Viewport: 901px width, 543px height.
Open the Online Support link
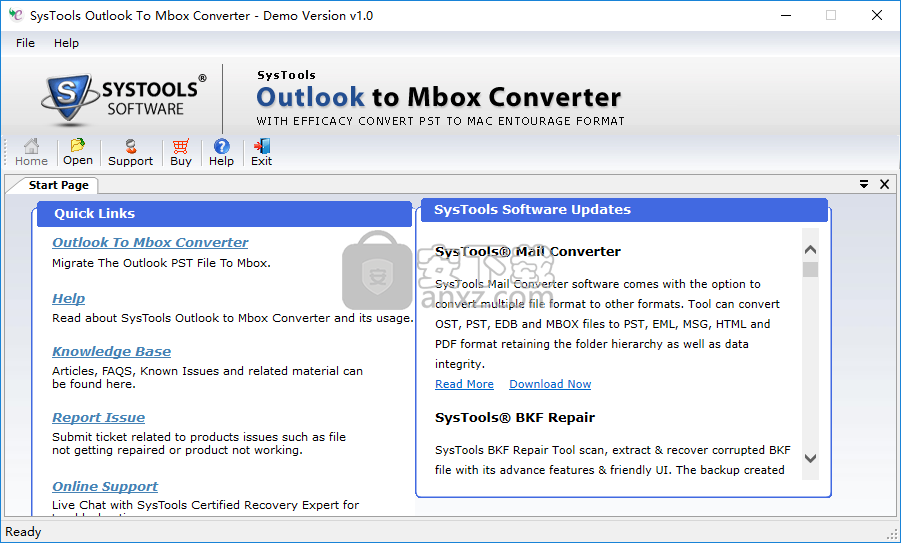[x=105, y=487]
